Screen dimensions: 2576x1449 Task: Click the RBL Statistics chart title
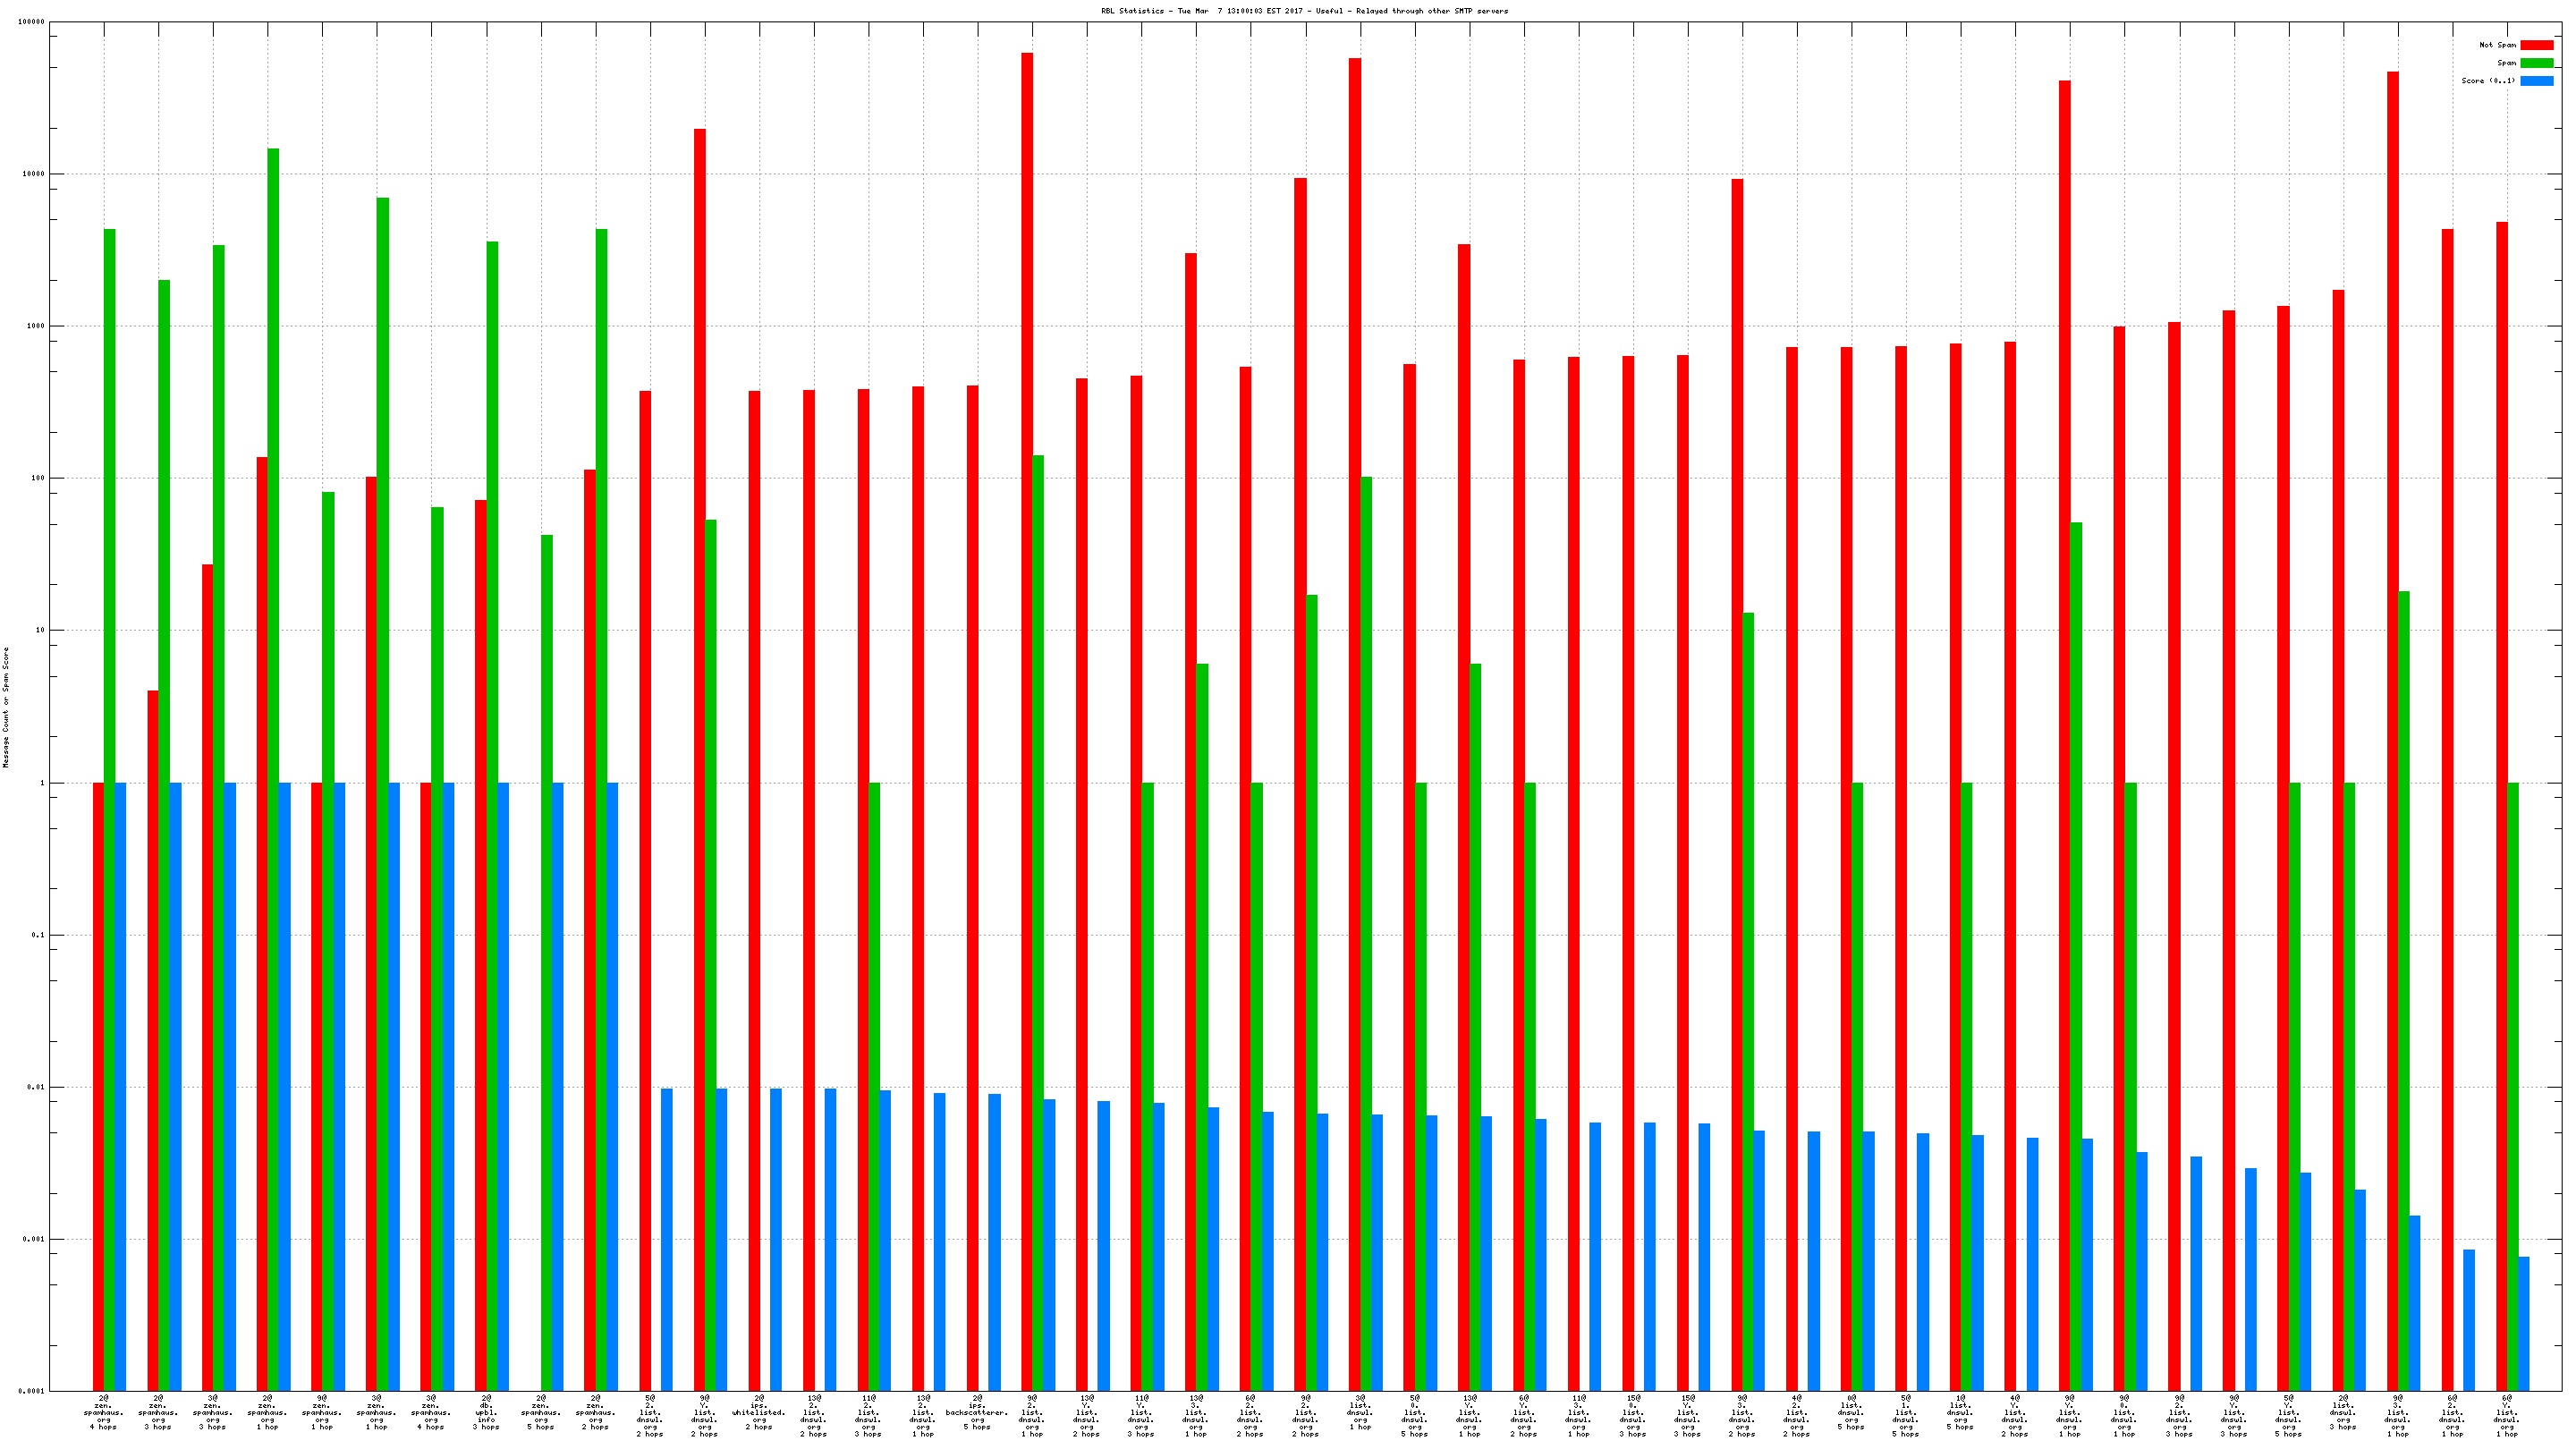coord(1304,11)
